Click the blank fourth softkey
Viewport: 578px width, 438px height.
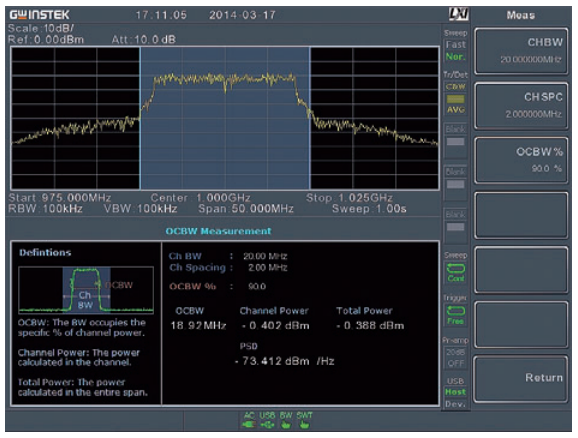tap(521, 215)
